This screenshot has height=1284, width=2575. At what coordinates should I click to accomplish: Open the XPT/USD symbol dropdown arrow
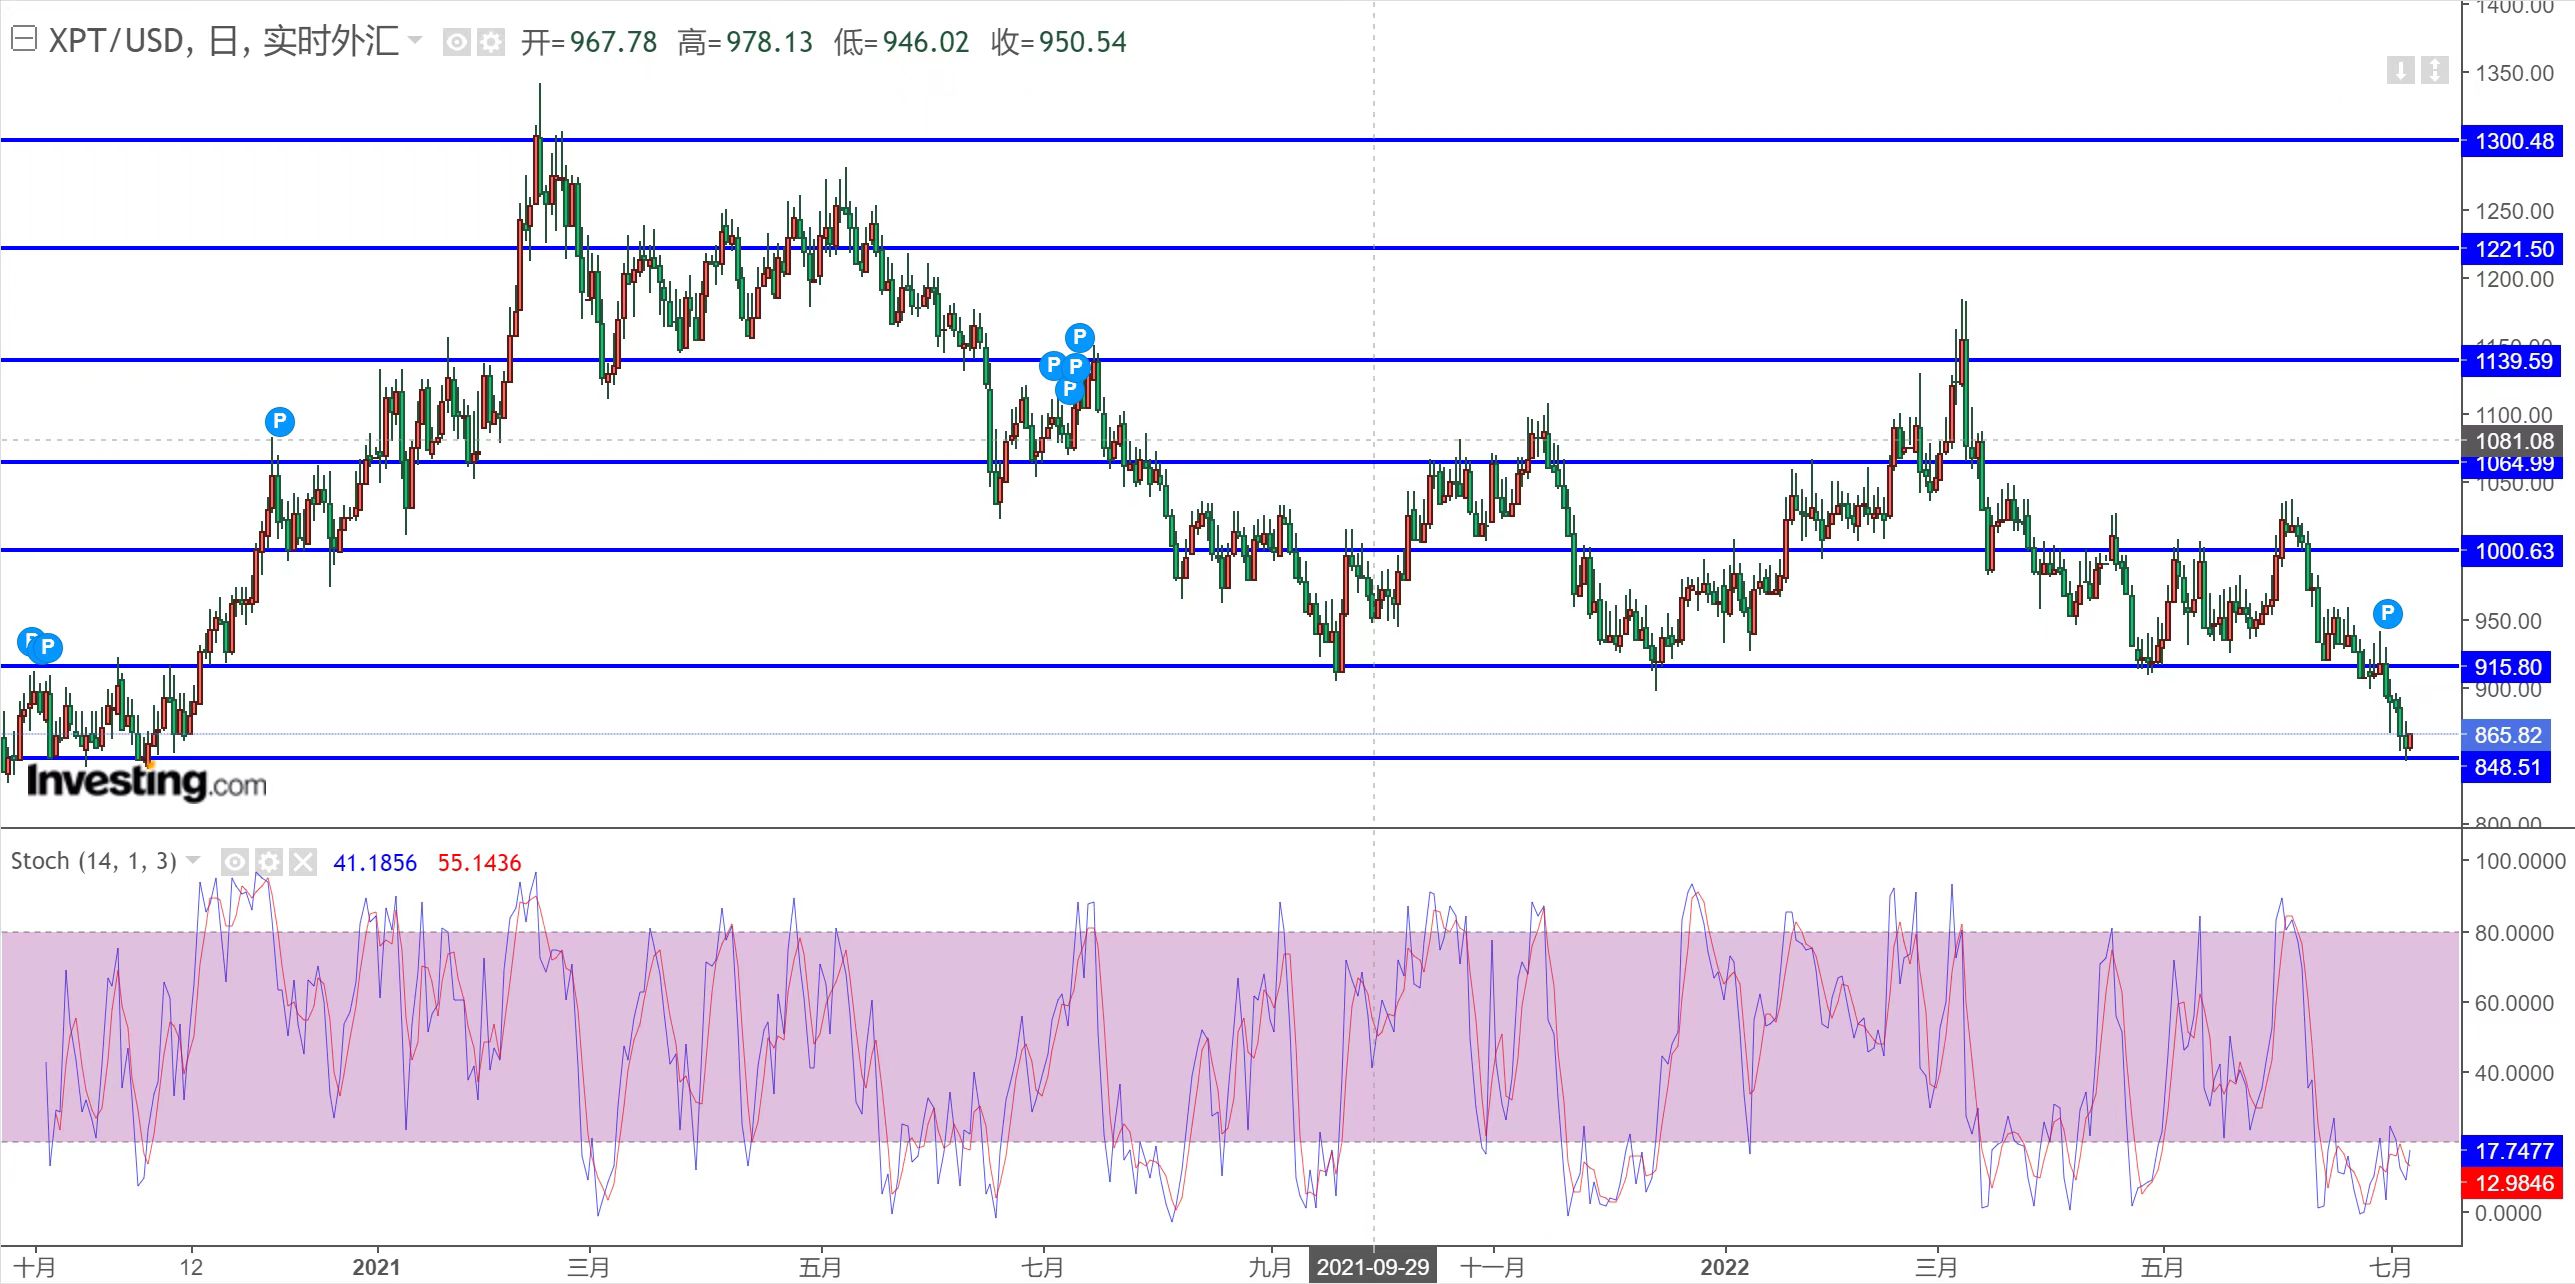(416, 41)
